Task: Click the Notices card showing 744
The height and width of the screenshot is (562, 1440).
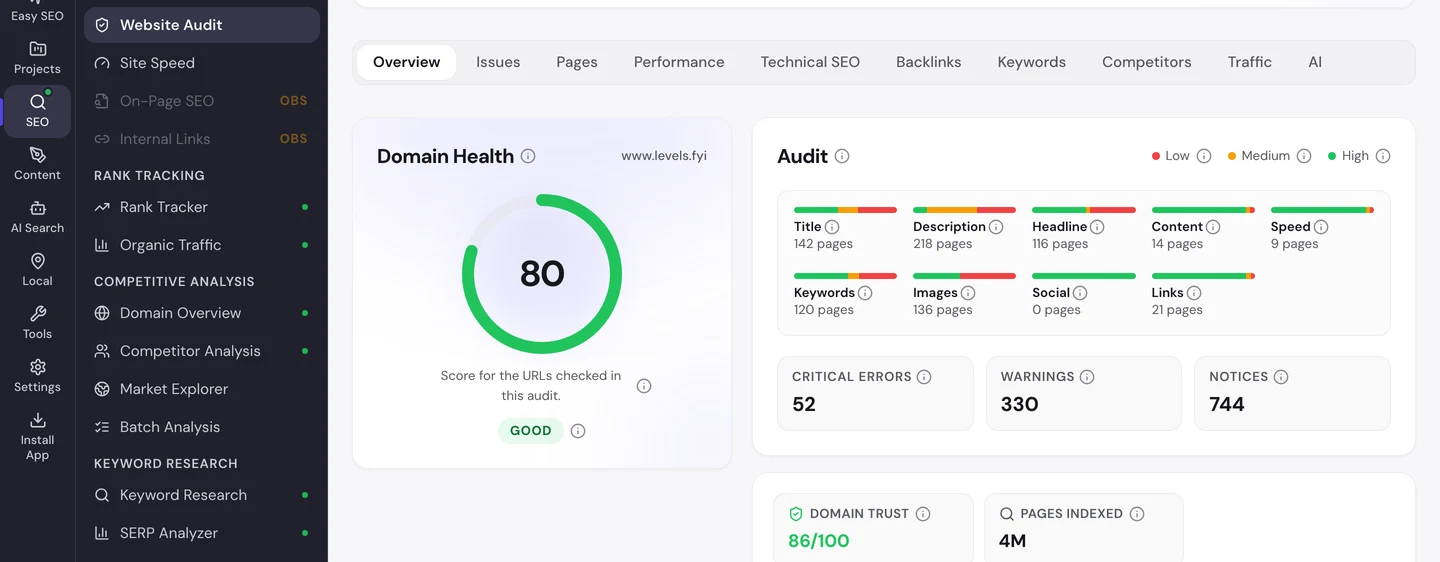Action: 1292,393
